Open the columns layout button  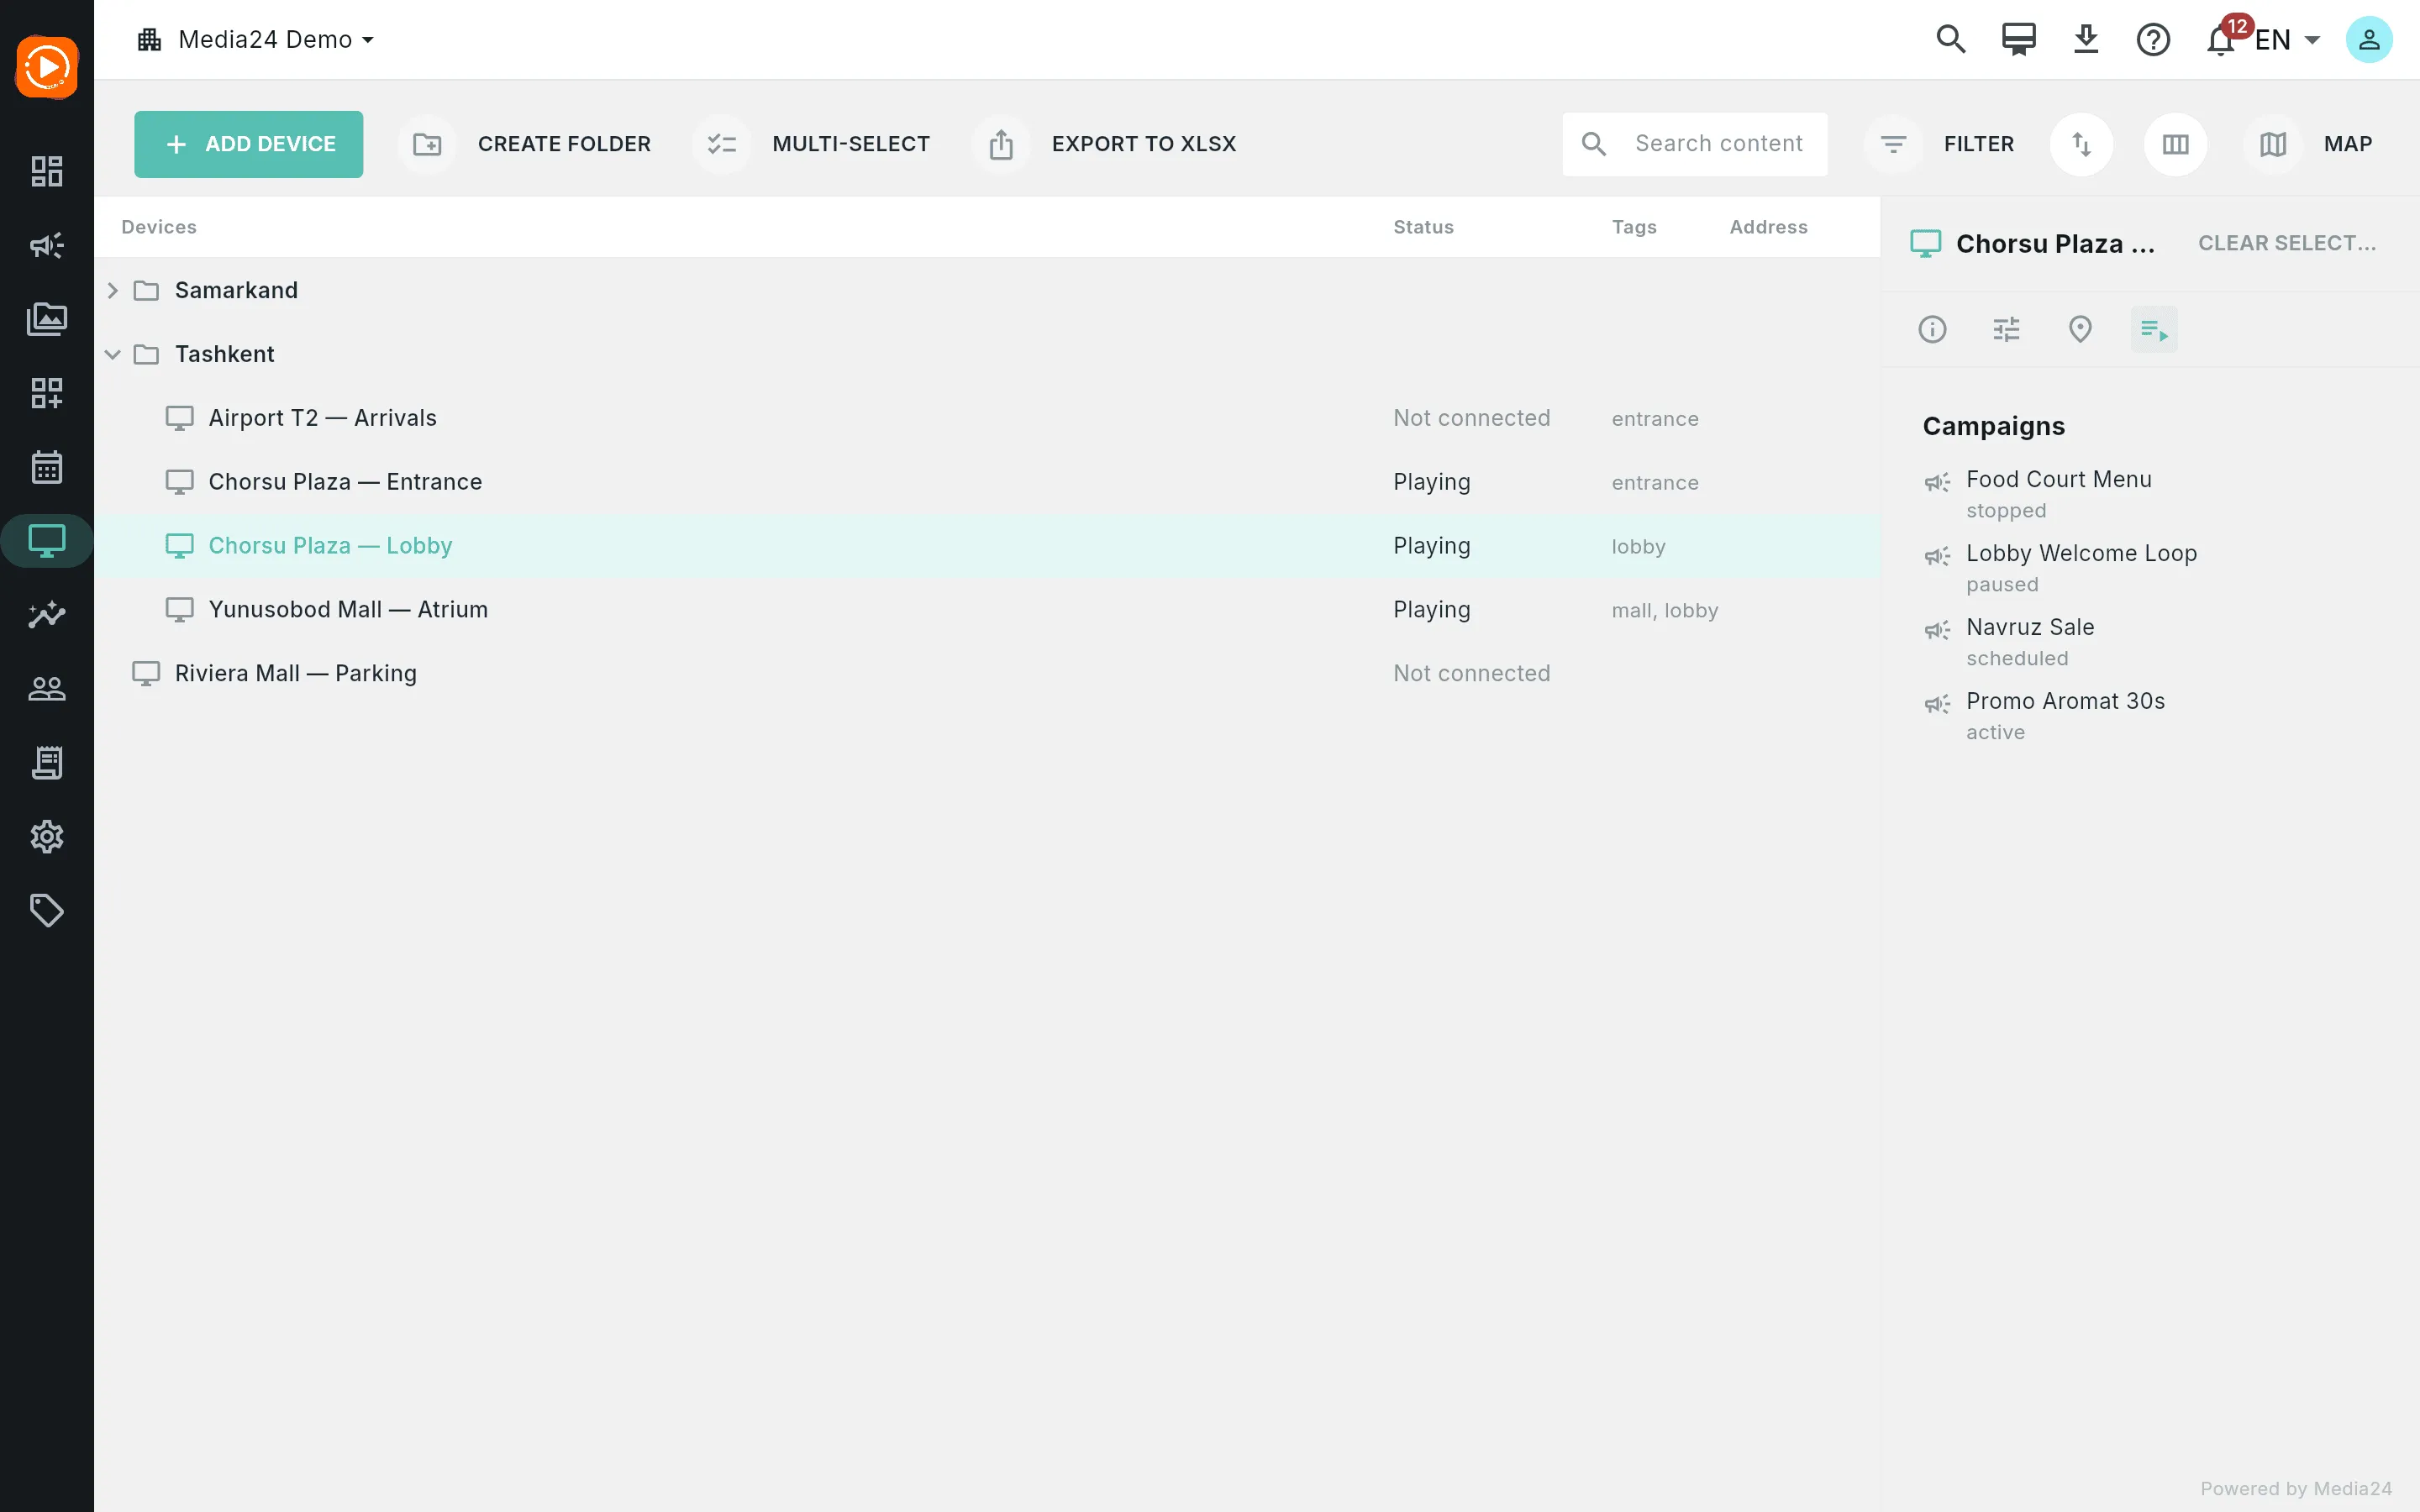click(2175, 144)
